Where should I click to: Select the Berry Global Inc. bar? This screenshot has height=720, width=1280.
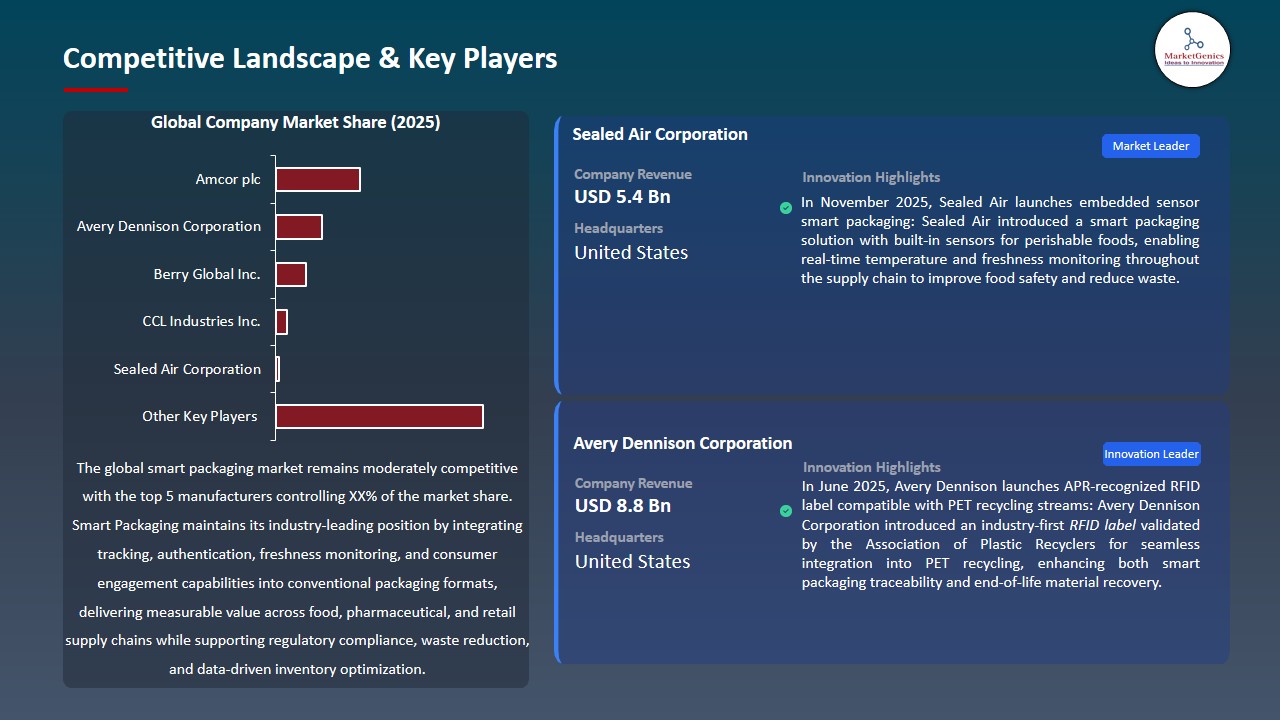click(x=291, y=274)
